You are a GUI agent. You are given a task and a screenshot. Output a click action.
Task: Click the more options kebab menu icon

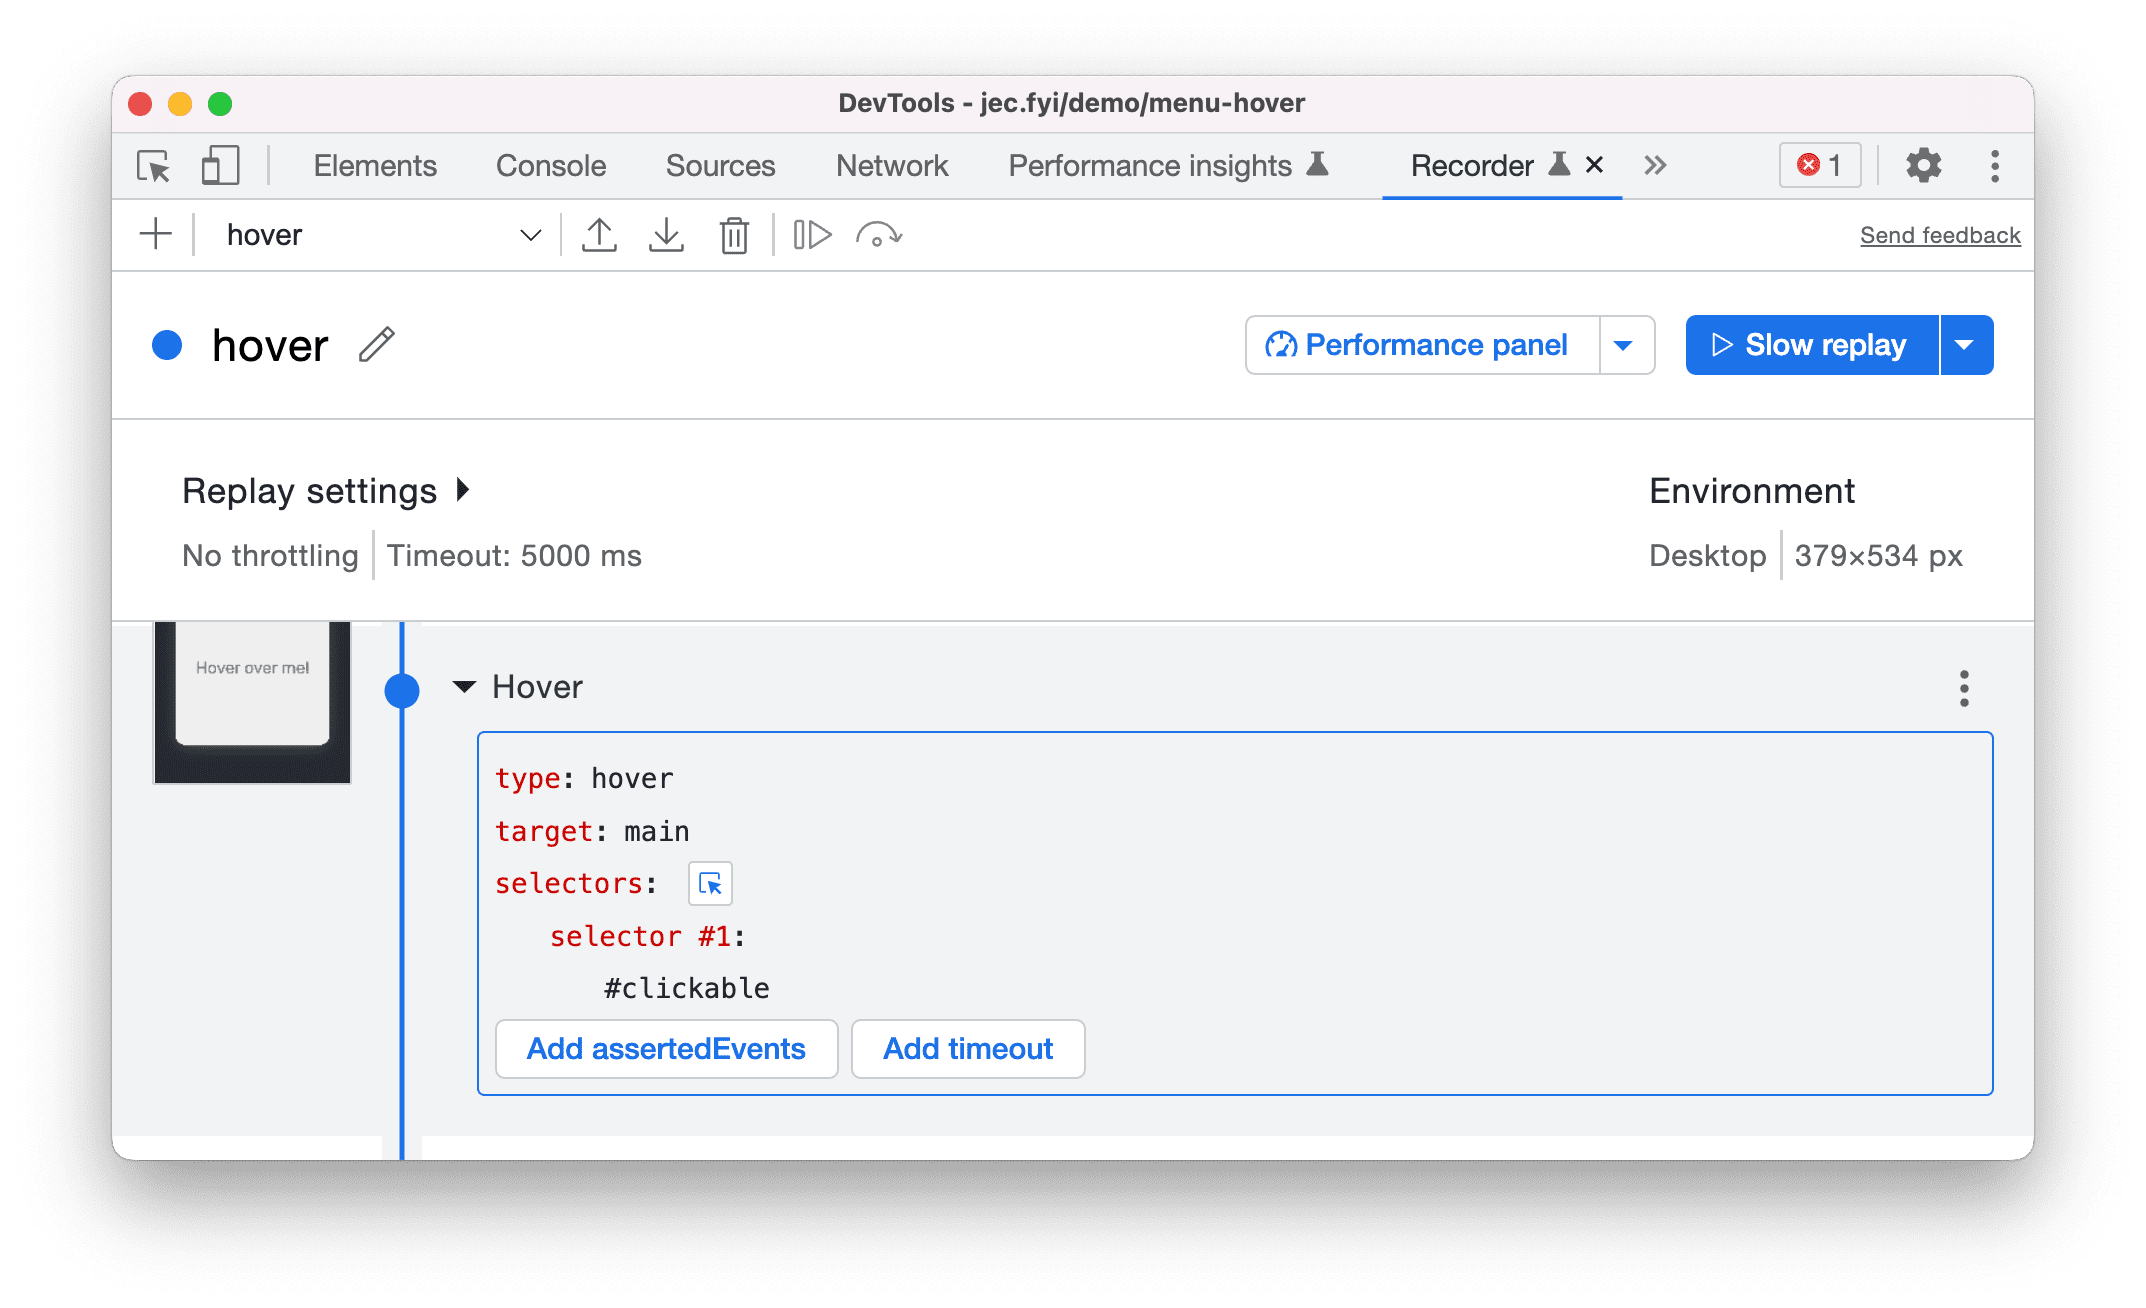tap(1964, 687)
